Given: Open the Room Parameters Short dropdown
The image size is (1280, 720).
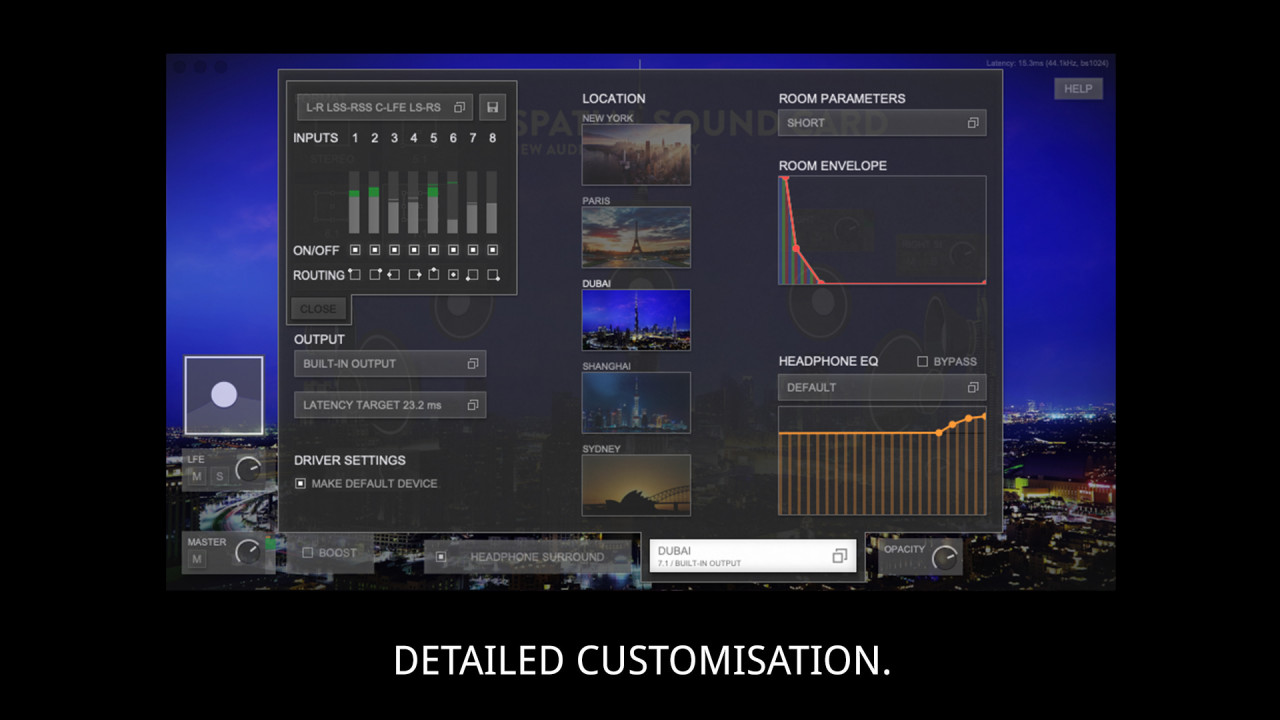Looking at the screenshot, I should pos(882,123).
